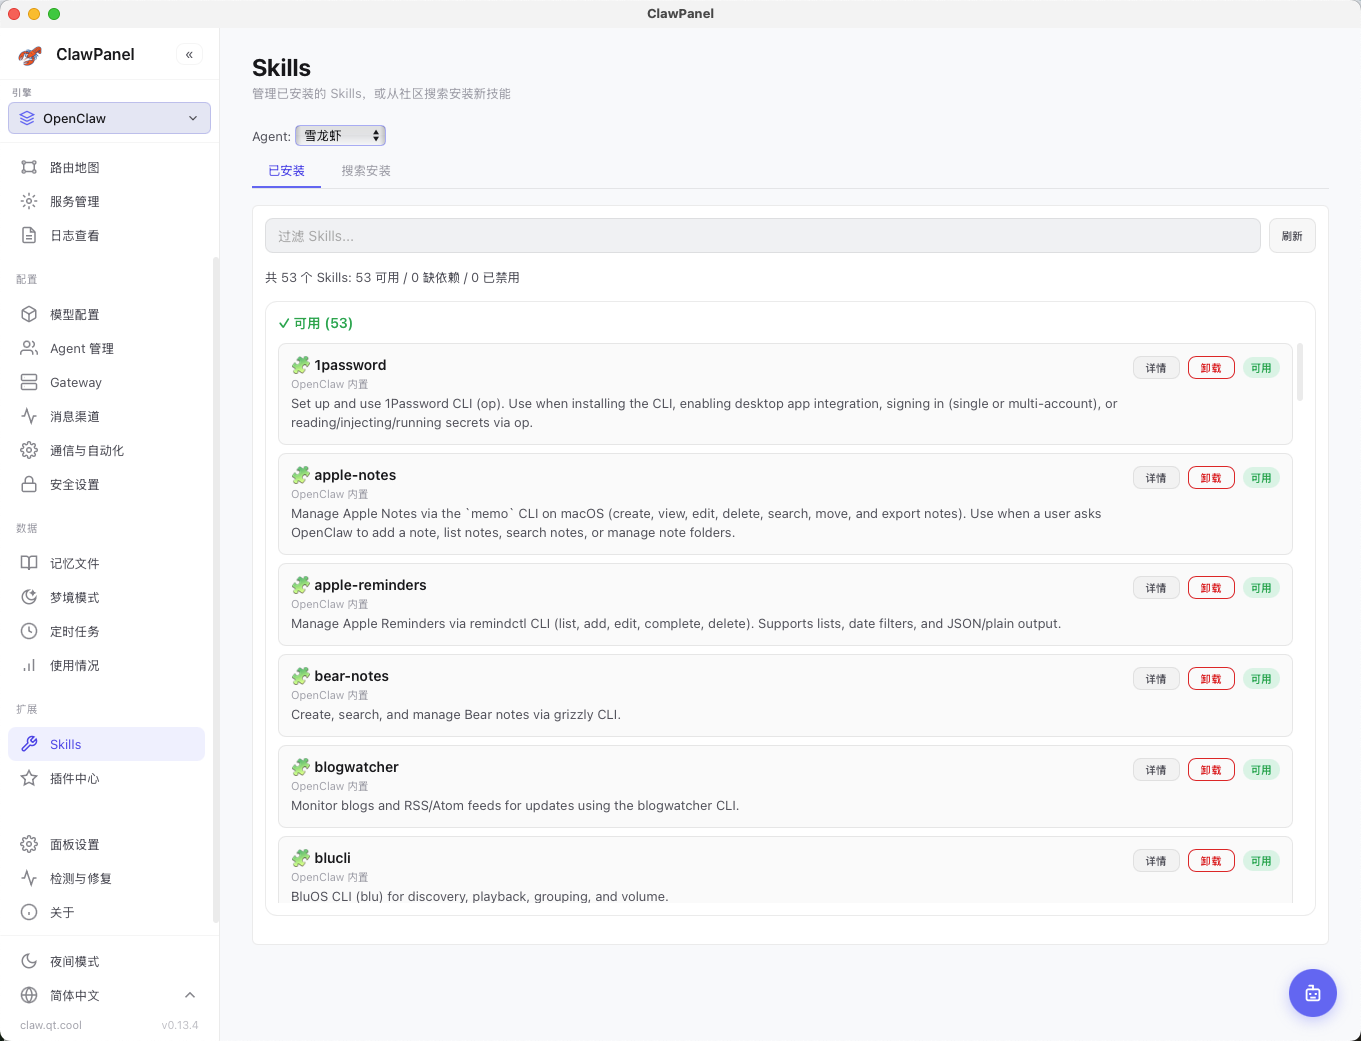Select the 已安装 tab

pyautogui.click(x=286, y=171)
